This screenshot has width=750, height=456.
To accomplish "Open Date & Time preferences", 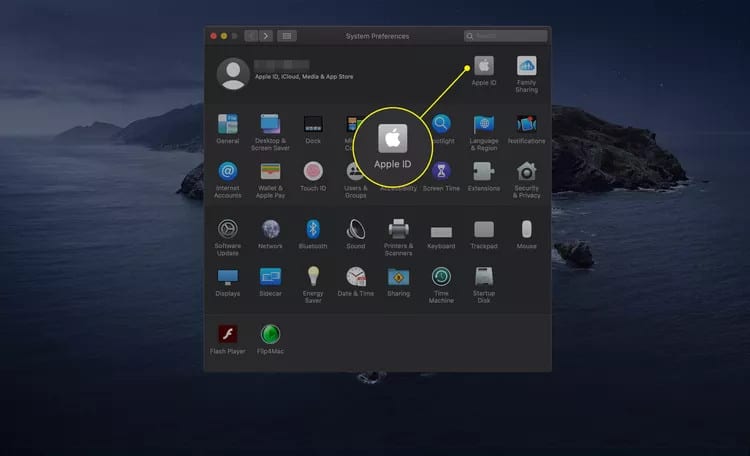I will [x=355, y=277].
